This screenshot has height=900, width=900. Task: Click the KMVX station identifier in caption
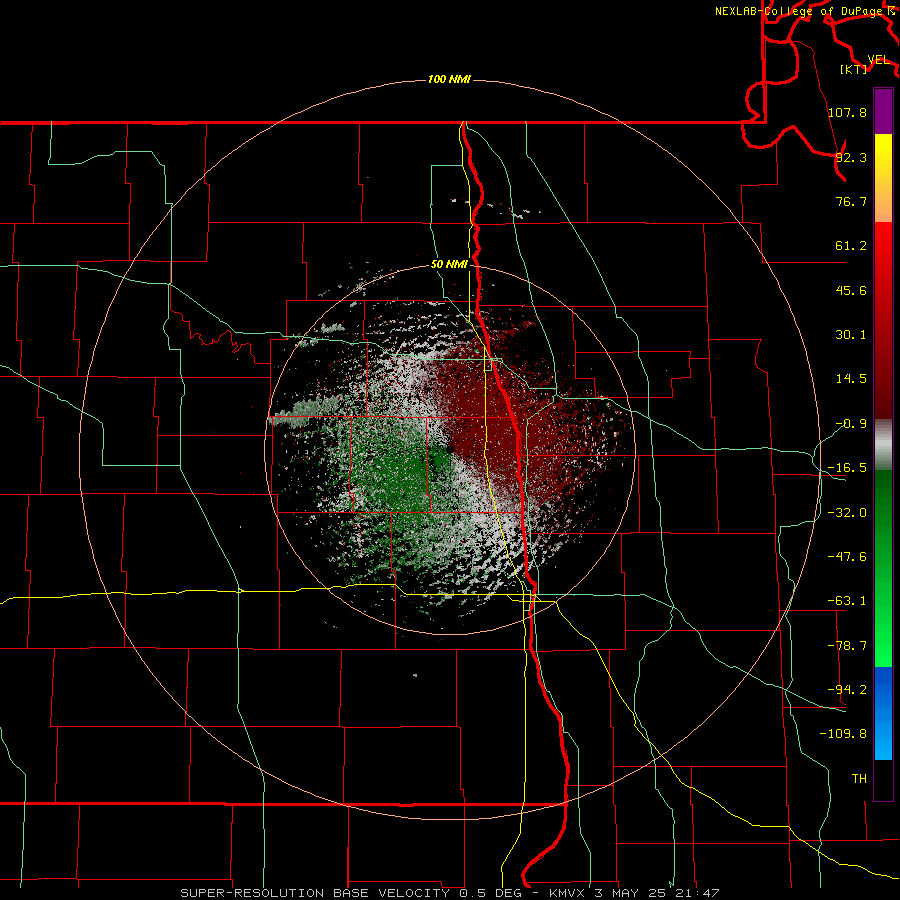point(569,893)
